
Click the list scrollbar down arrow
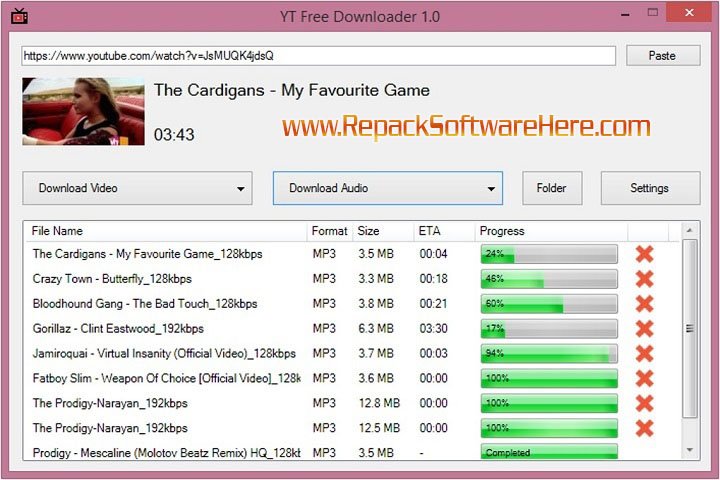tap(689, 450)
